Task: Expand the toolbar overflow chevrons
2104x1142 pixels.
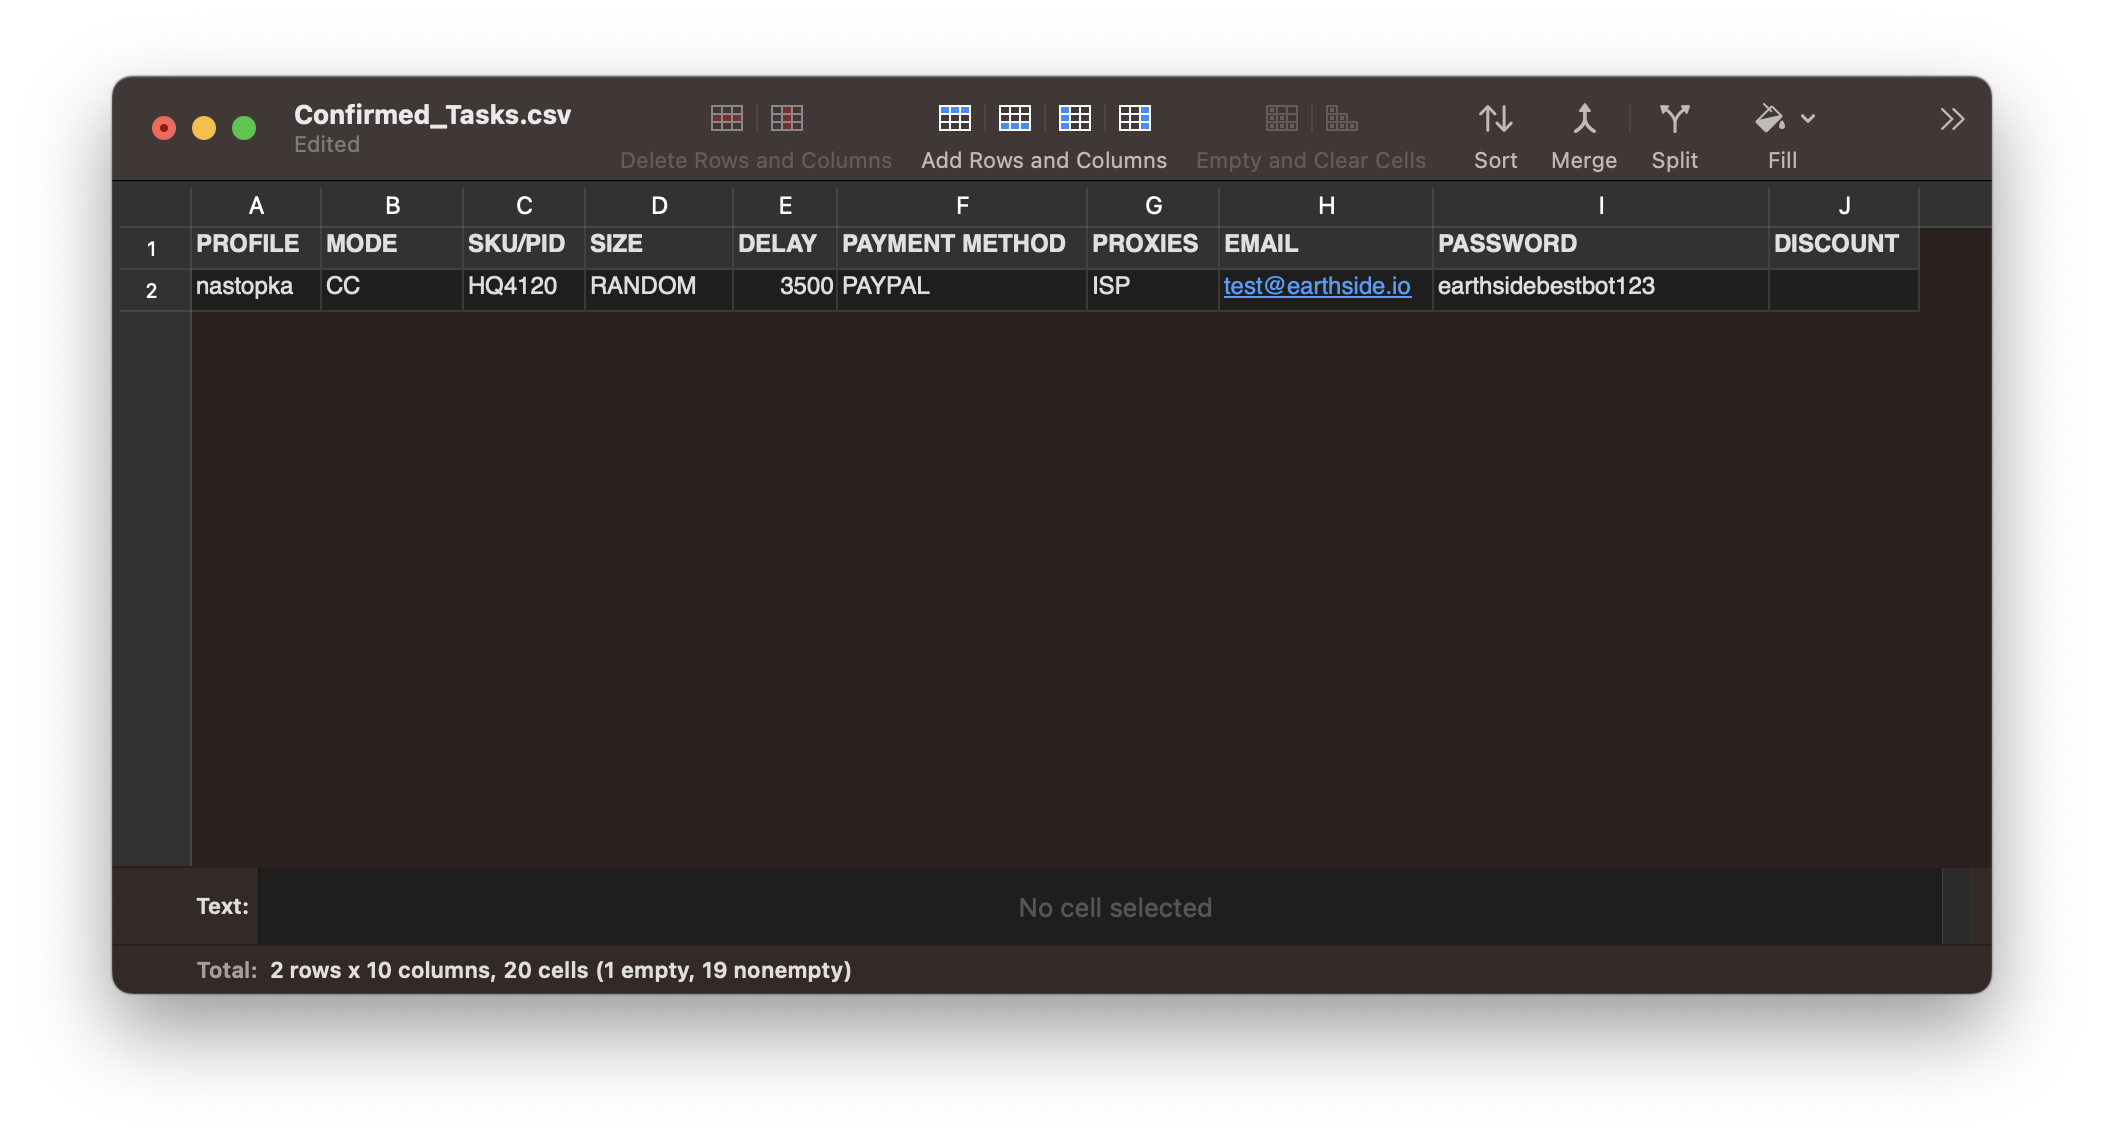Action: [1952, 119]
